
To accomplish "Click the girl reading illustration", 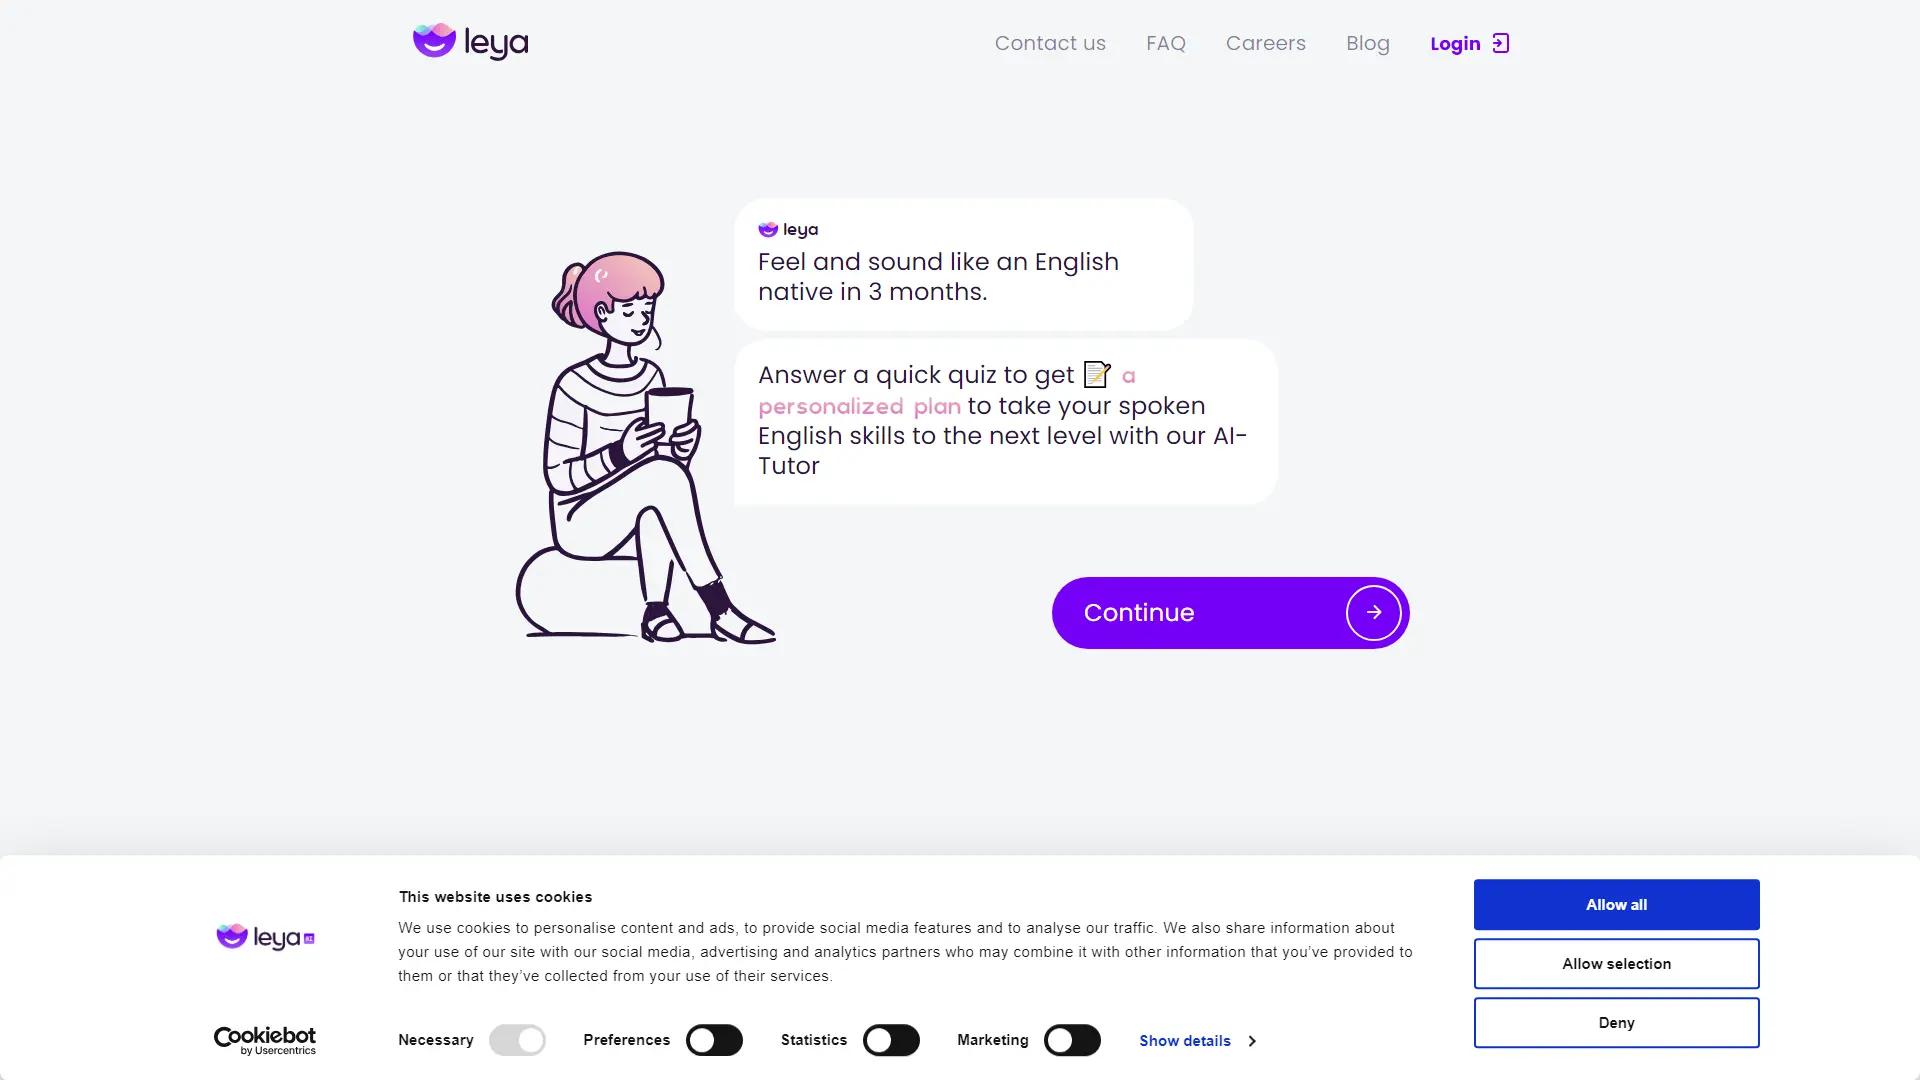I will click(645, 447).
